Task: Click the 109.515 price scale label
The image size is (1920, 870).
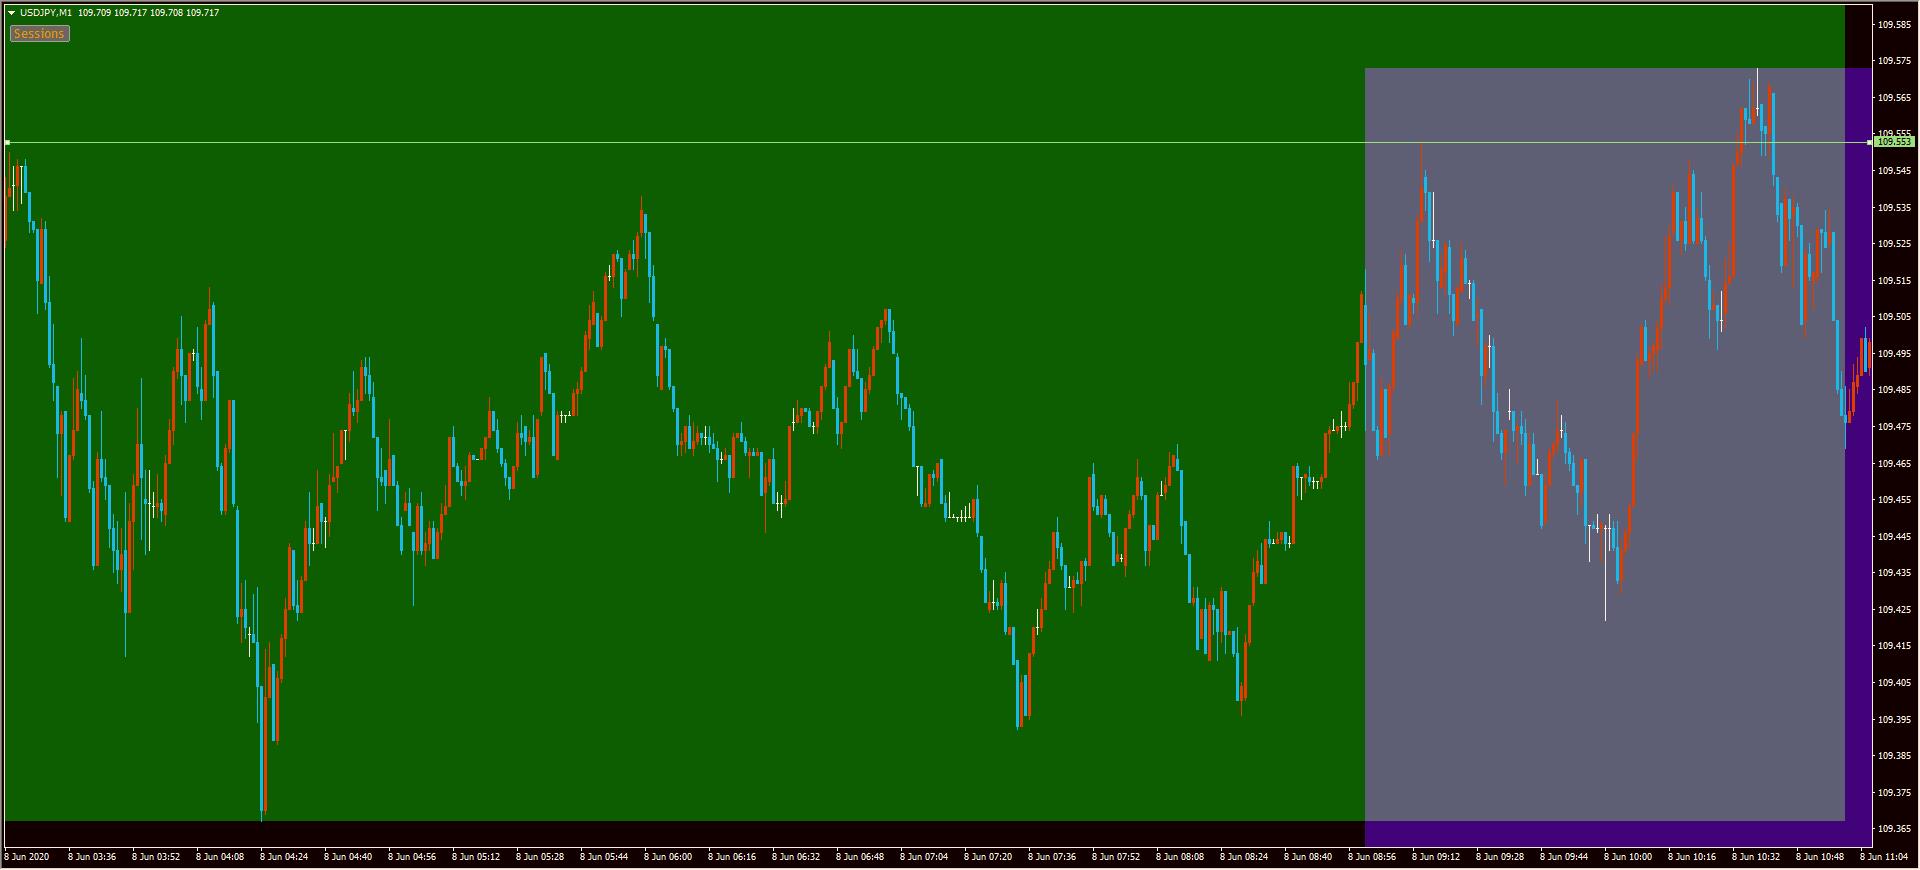Action: pos(1893,281)
